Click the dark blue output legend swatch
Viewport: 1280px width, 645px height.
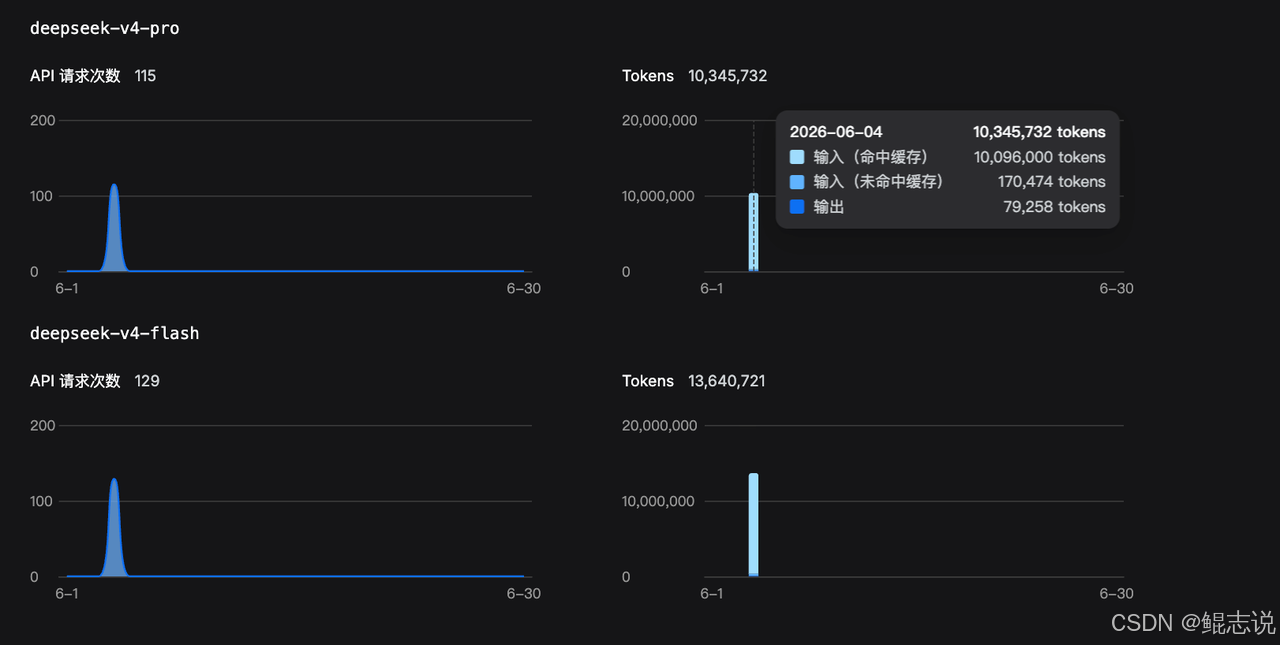click(x=797, y=207)
